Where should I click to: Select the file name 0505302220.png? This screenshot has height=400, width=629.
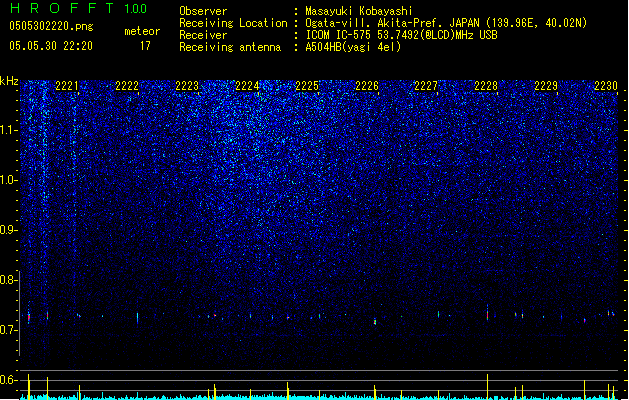pyautogui.click(x=51, y=26)
